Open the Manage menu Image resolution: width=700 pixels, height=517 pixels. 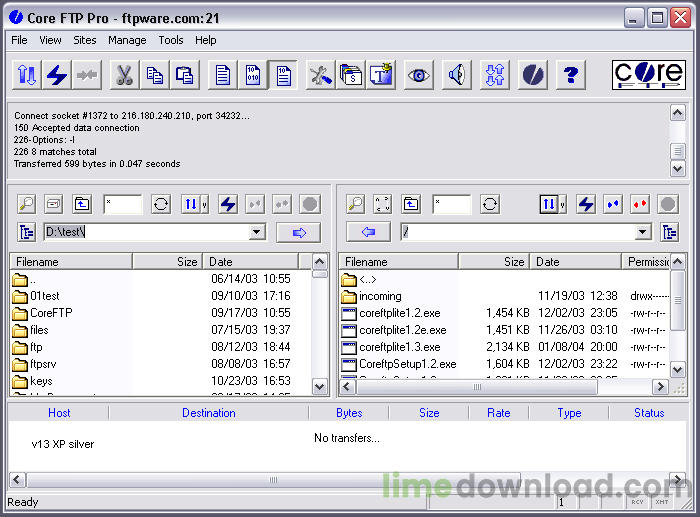(x=127, y=40)
